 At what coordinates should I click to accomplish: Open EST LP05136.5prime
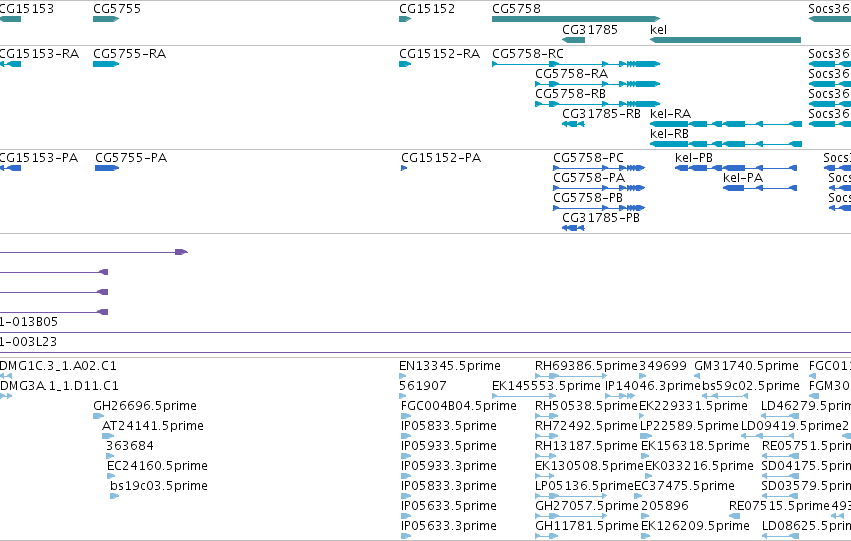584,486
